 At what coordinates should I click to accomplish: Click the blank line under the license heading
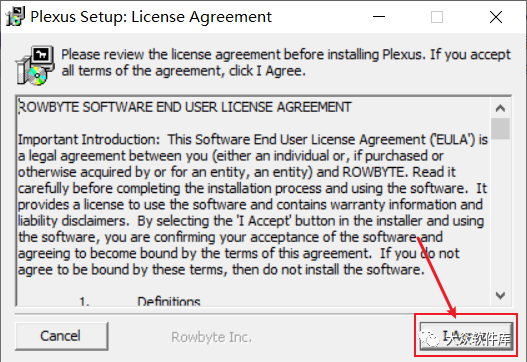pos(253,123)
